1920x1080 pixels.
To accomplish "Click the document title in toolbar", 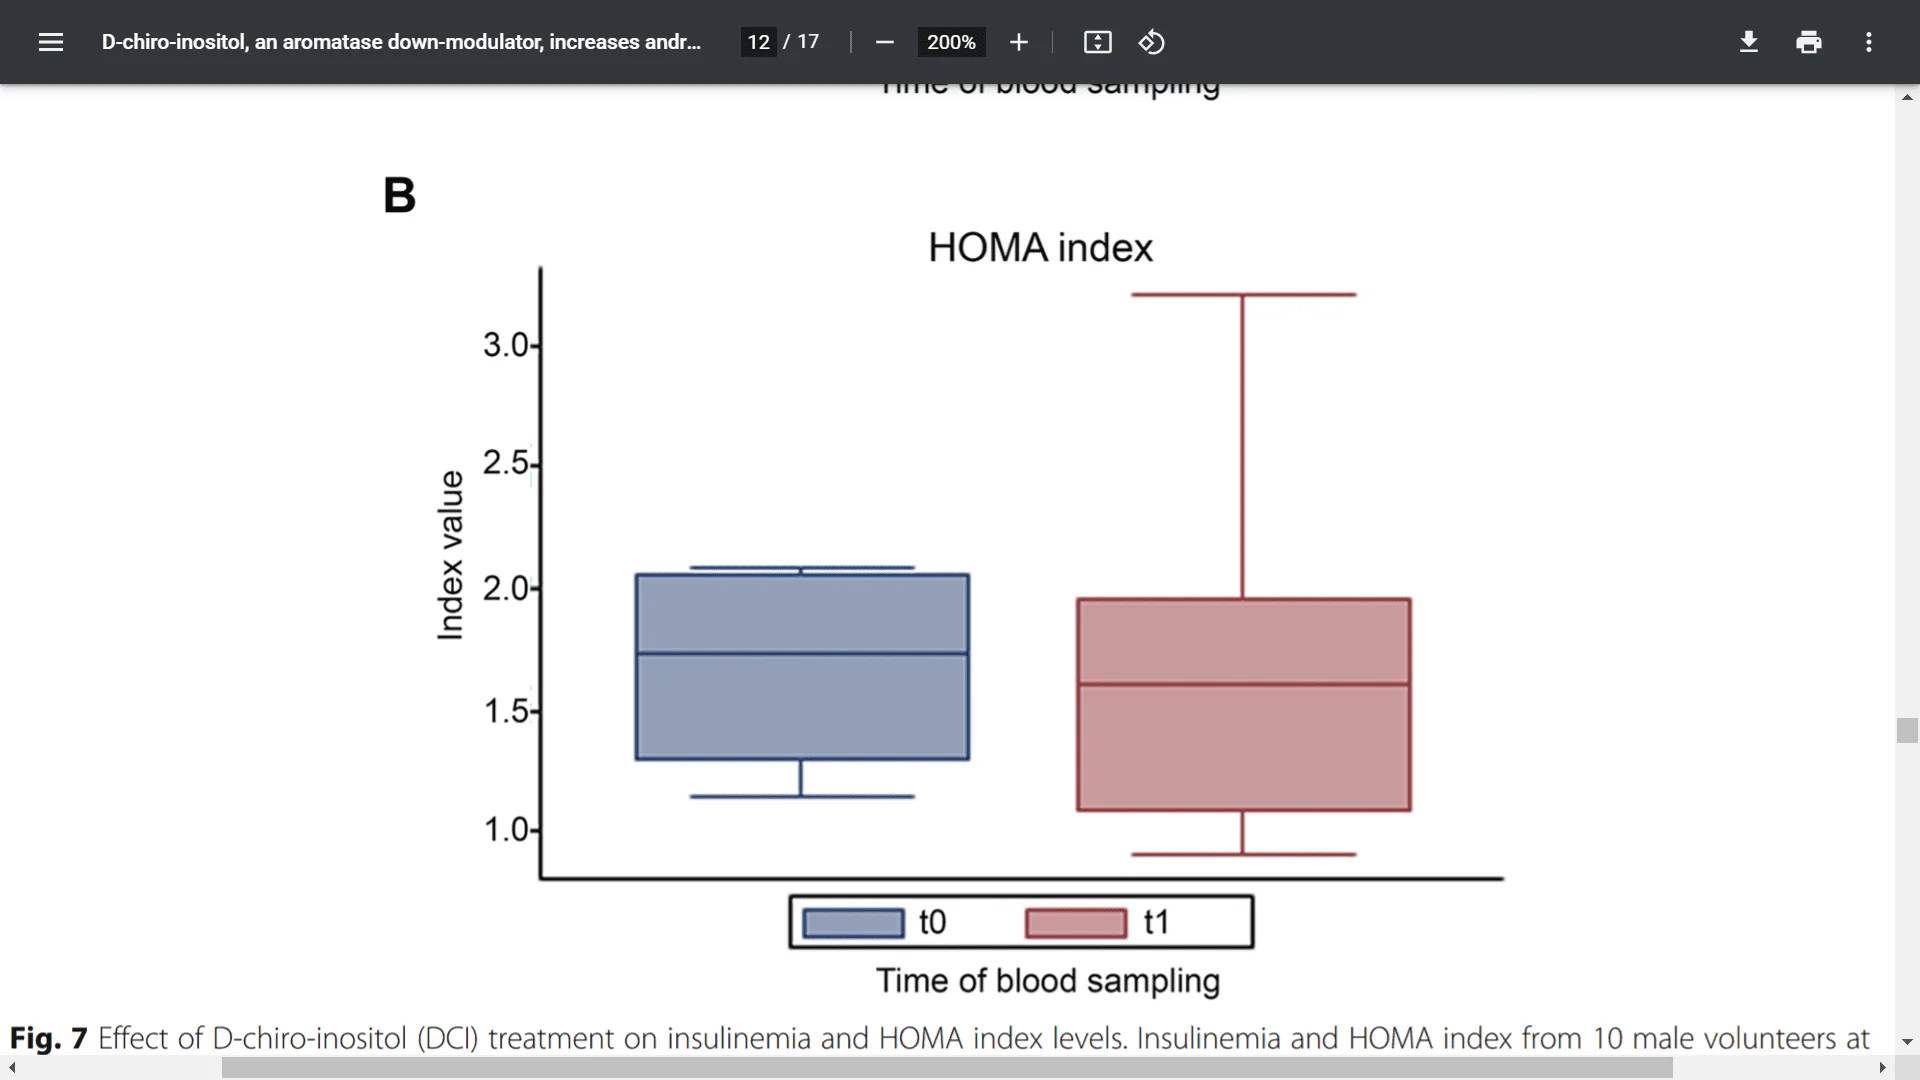I will click(x=401, y=42).
